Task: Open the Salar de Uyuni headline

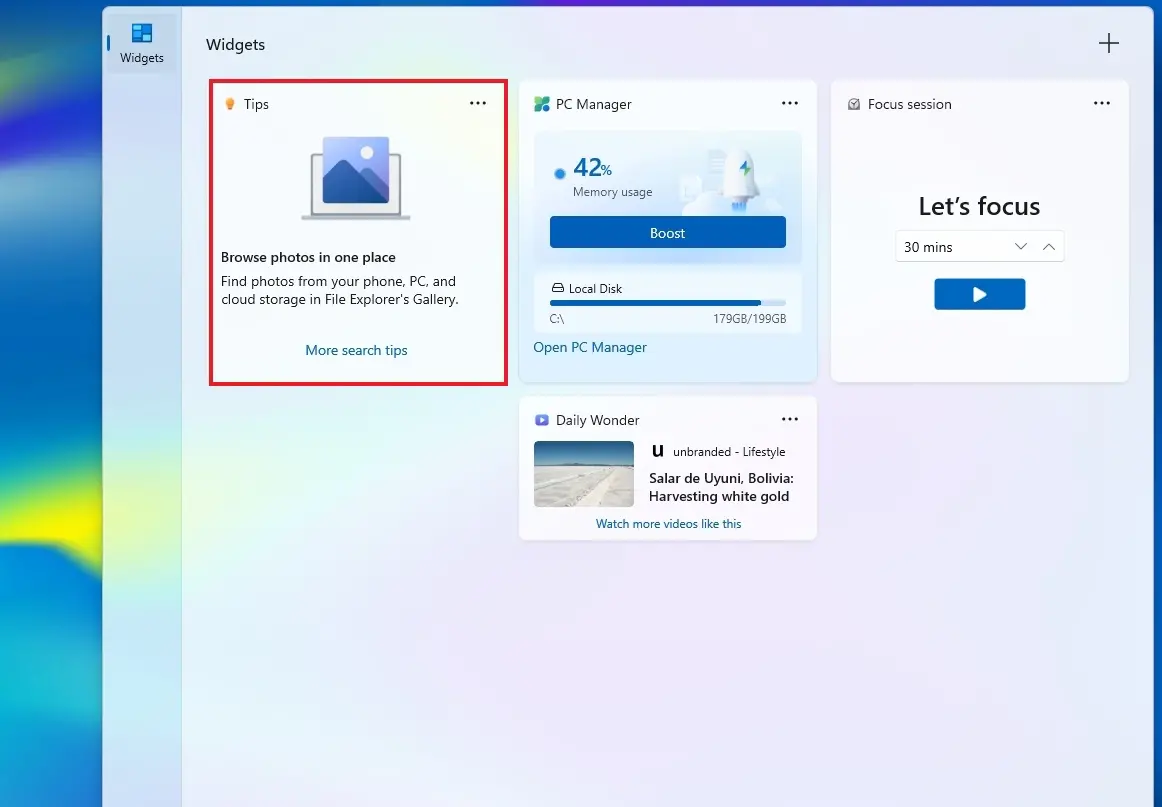Action: click(x=721, y=487)
